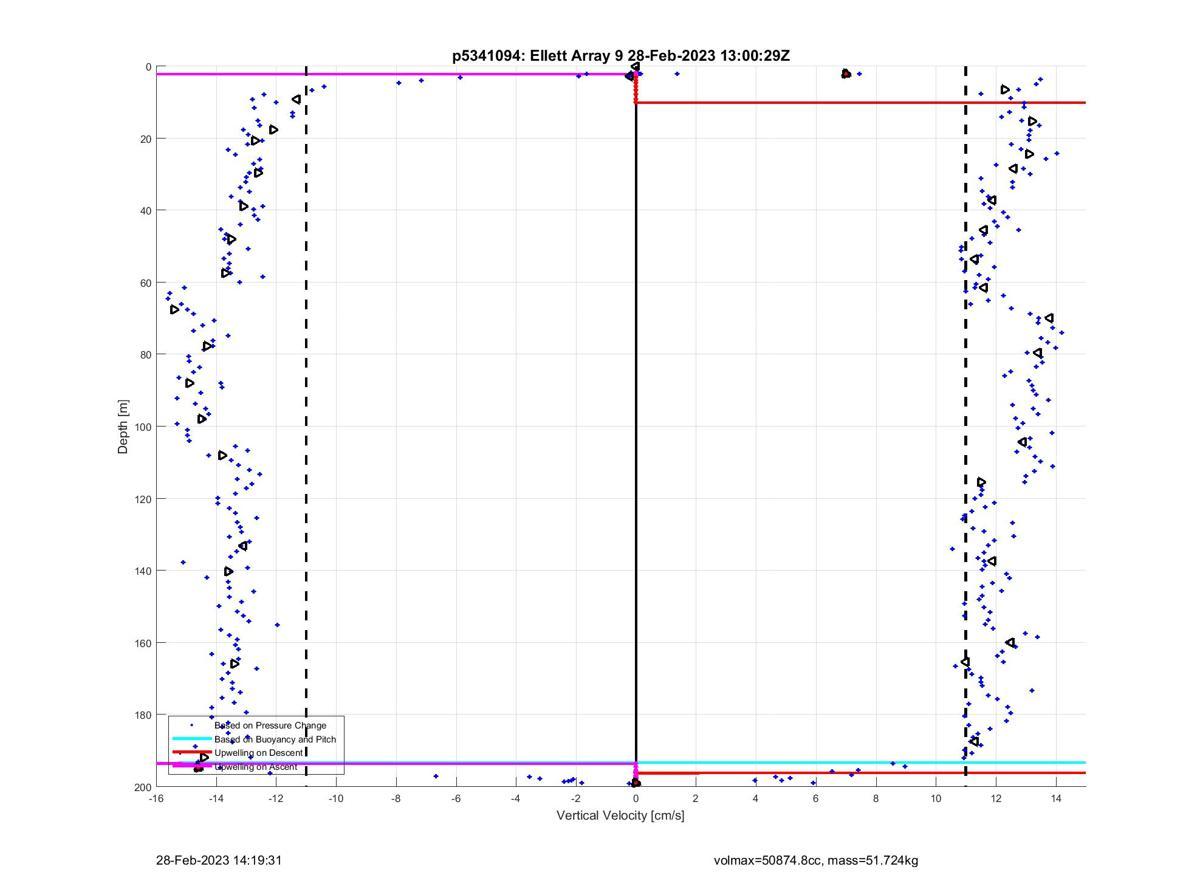The height and width of the screenshot is (885, 1200).
Task: Select legend entry 'Upwelling on Ascent'
Action: tap(256, 766)
